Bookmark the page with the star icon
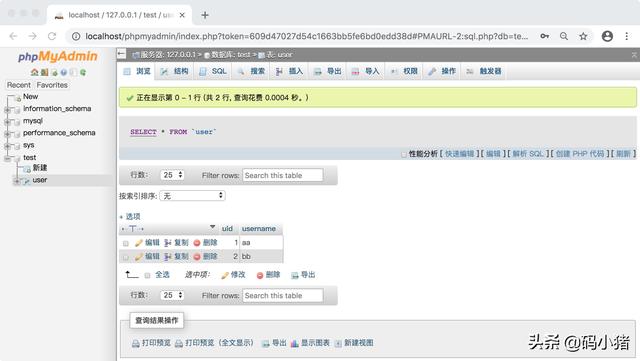 click(583, 36)
